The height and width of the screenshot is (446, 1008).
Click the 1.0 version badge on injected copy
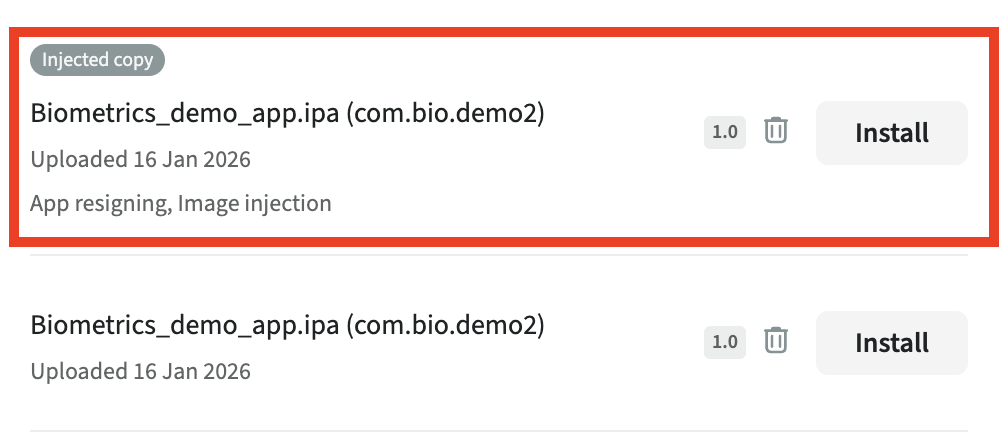click(x=725, y=132)
